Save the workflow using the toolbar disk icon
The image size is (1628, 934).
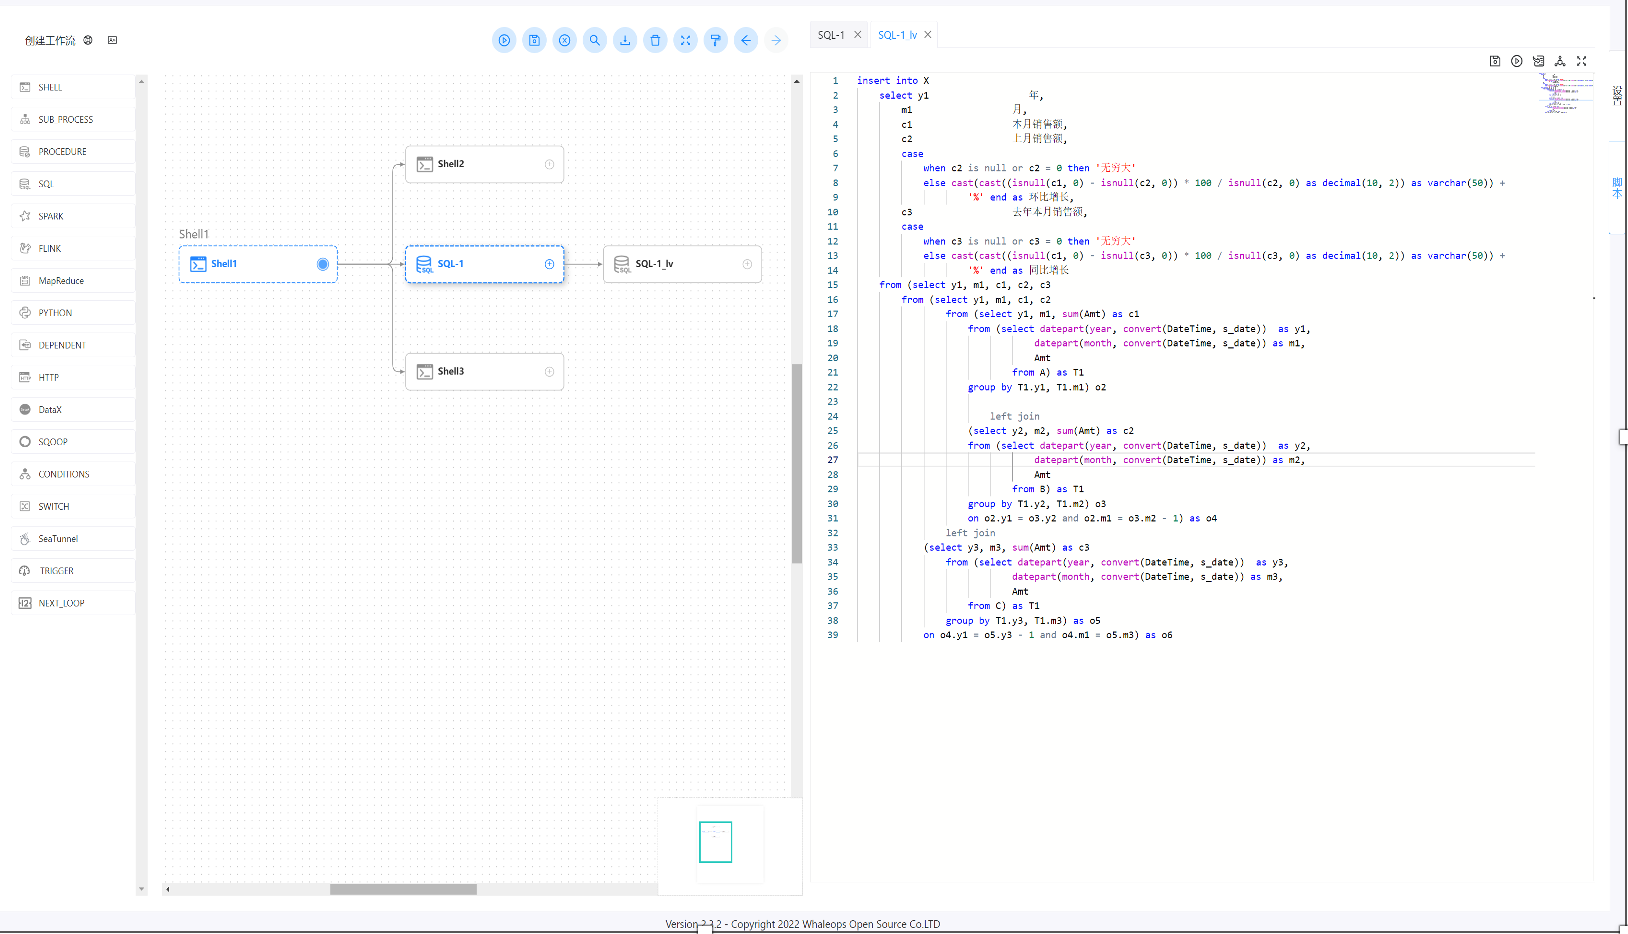[534, 40]
